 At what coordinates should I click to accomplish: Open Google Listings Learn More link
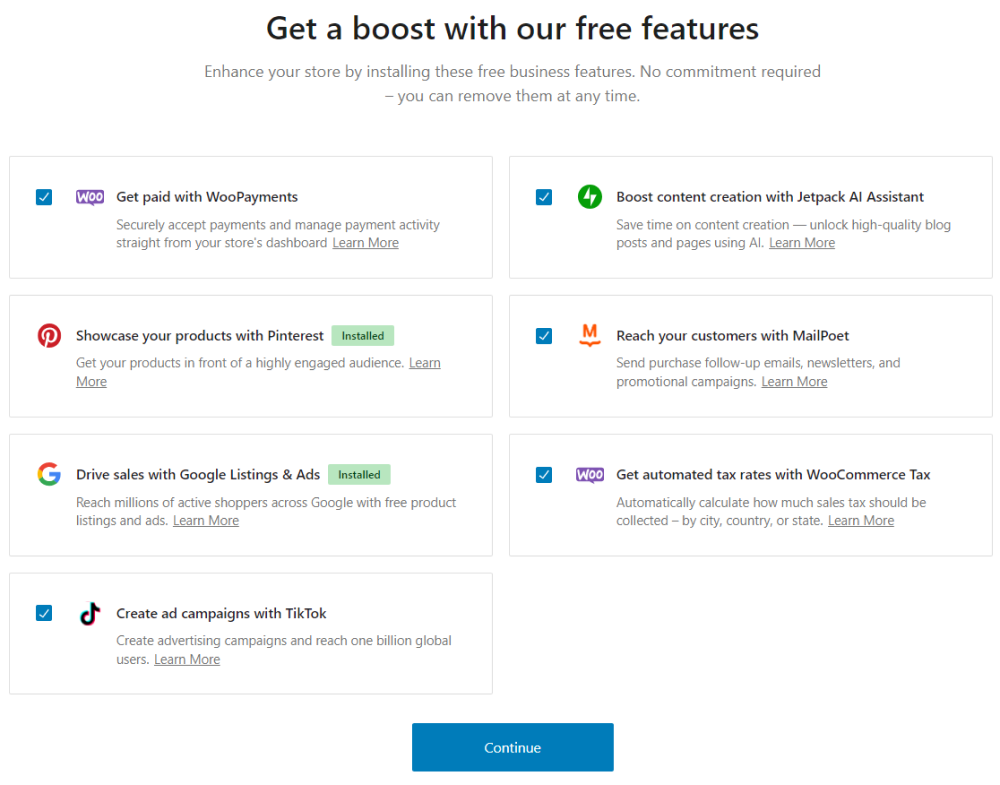click(206, 520)
